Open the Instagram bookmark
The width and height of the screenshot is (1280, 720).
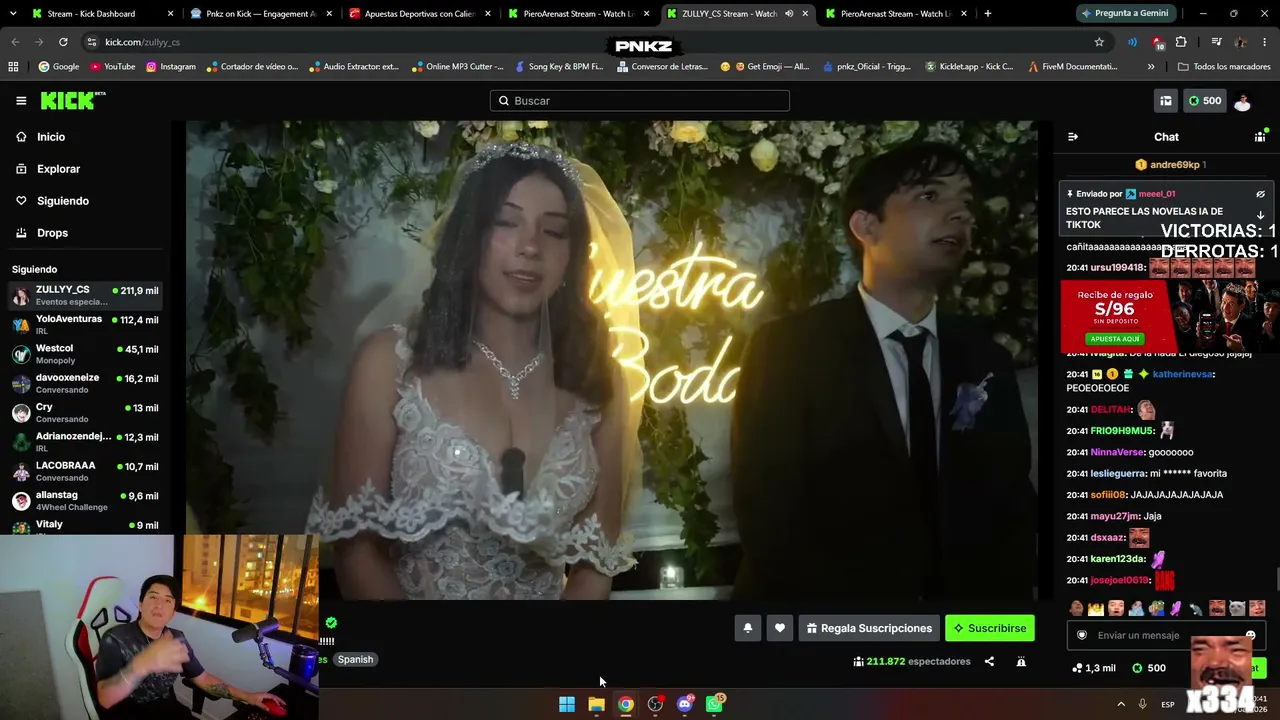click(171, 67)
